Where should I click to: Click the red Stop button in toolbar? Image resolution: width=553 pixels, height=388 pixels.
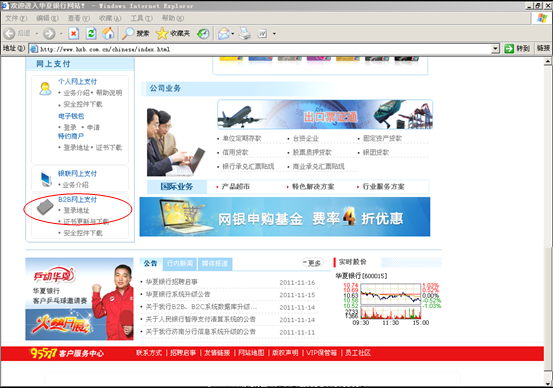tap(73, 34)
